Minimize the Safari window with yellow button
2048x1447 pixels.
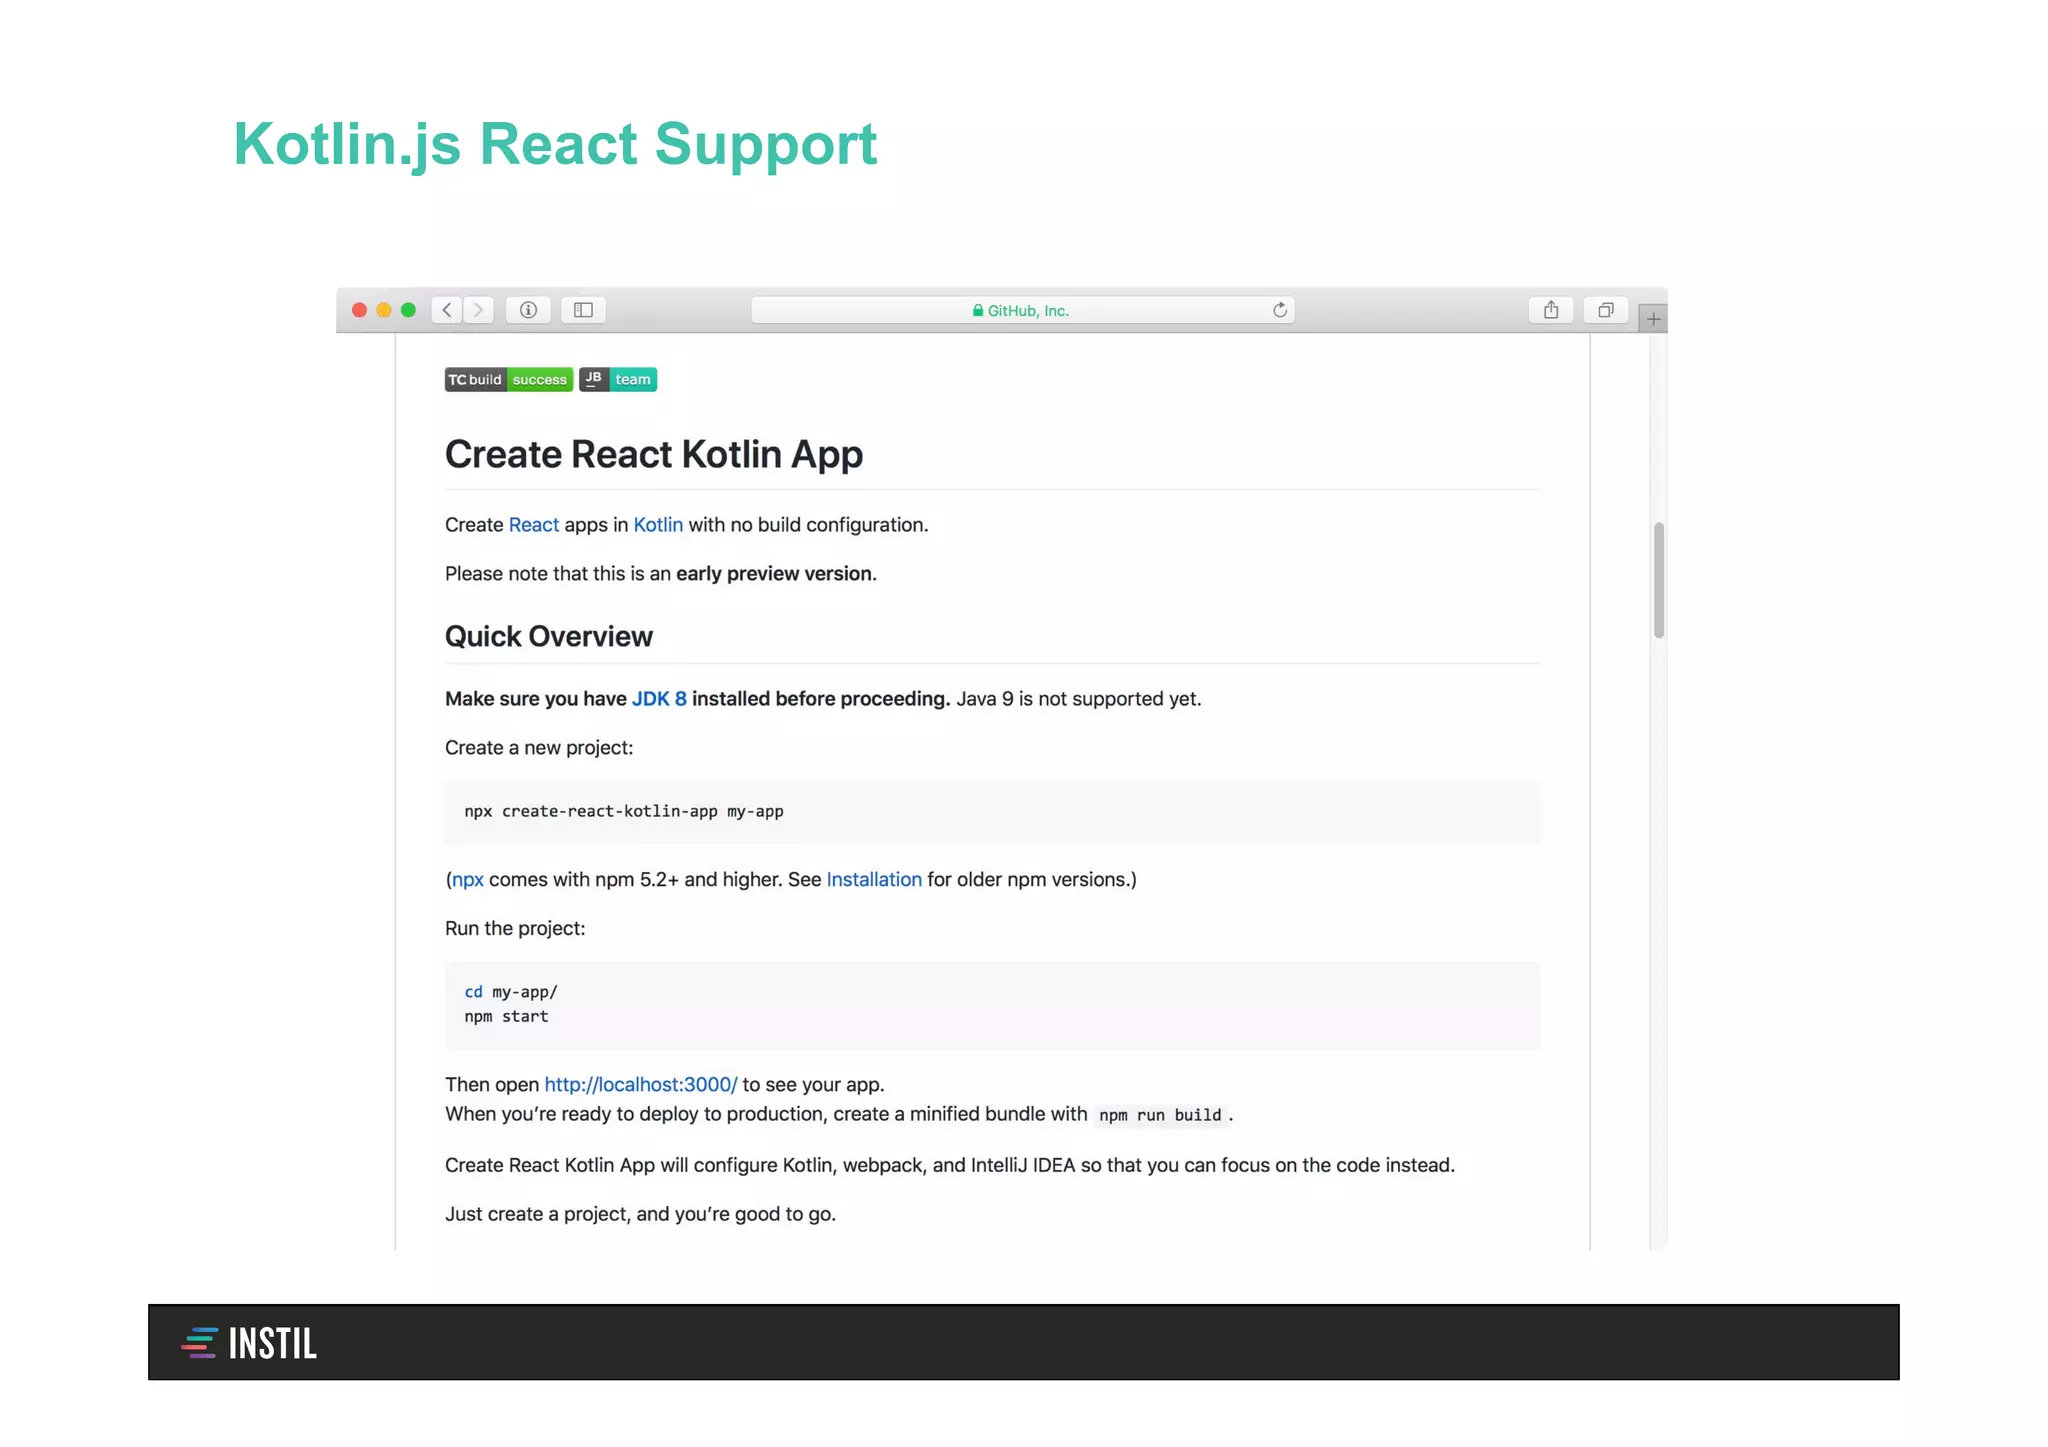click(x=384, y=310)
